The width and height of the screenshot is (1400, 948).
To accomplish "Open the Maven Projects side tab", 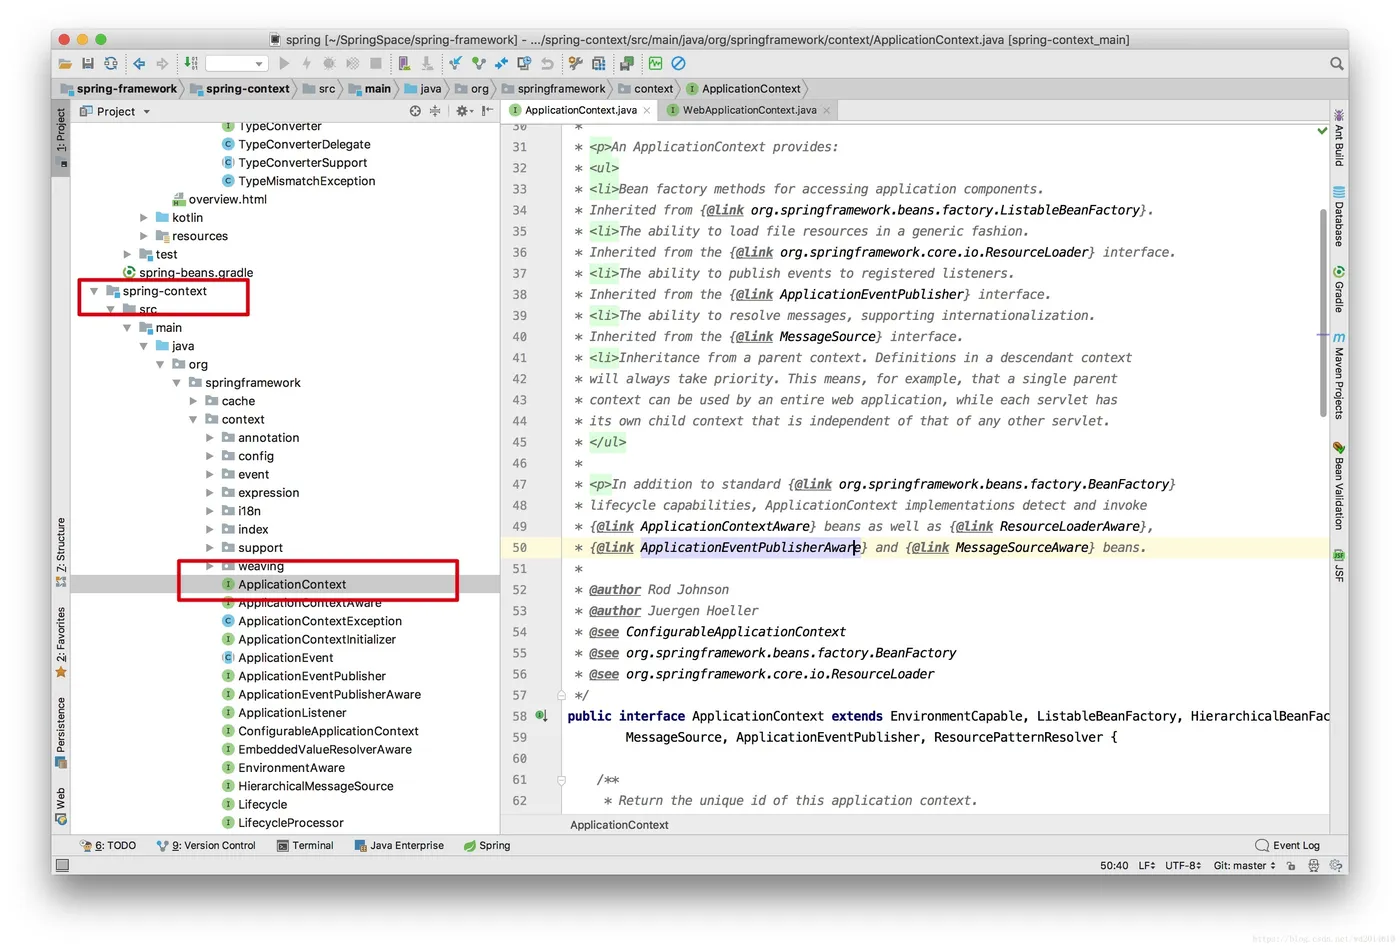I will (x=1339, y=375).
